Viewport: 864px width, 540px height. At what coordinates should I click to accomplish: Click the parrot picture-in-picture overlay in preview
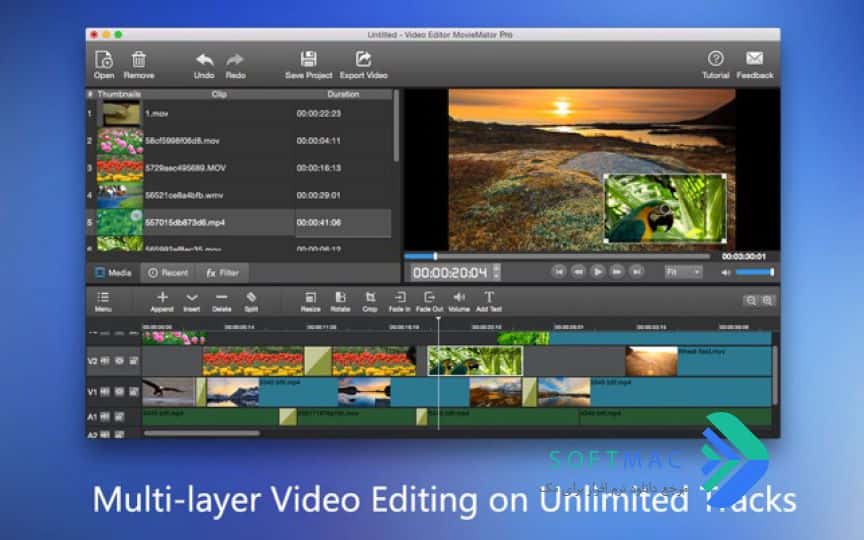(665, 208)
